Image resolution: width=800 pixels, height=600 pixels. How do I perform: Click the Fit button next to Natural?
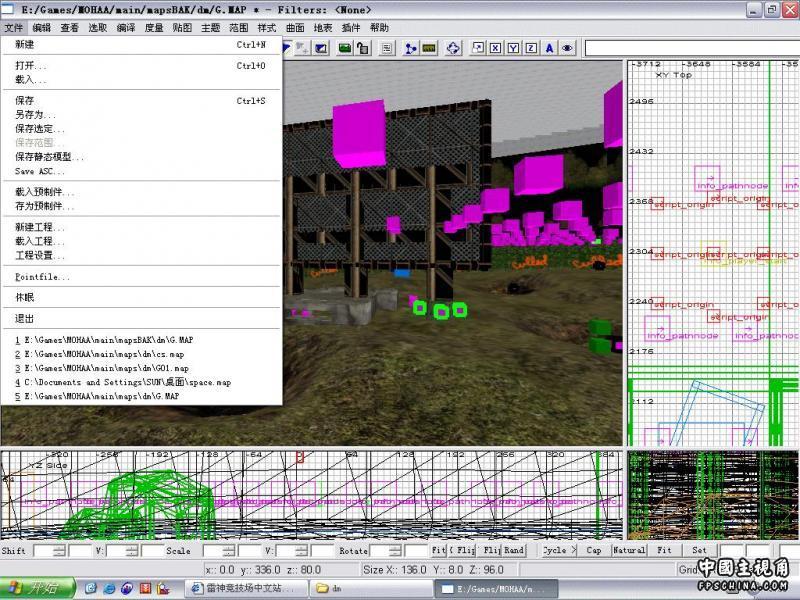pos(664,551)
